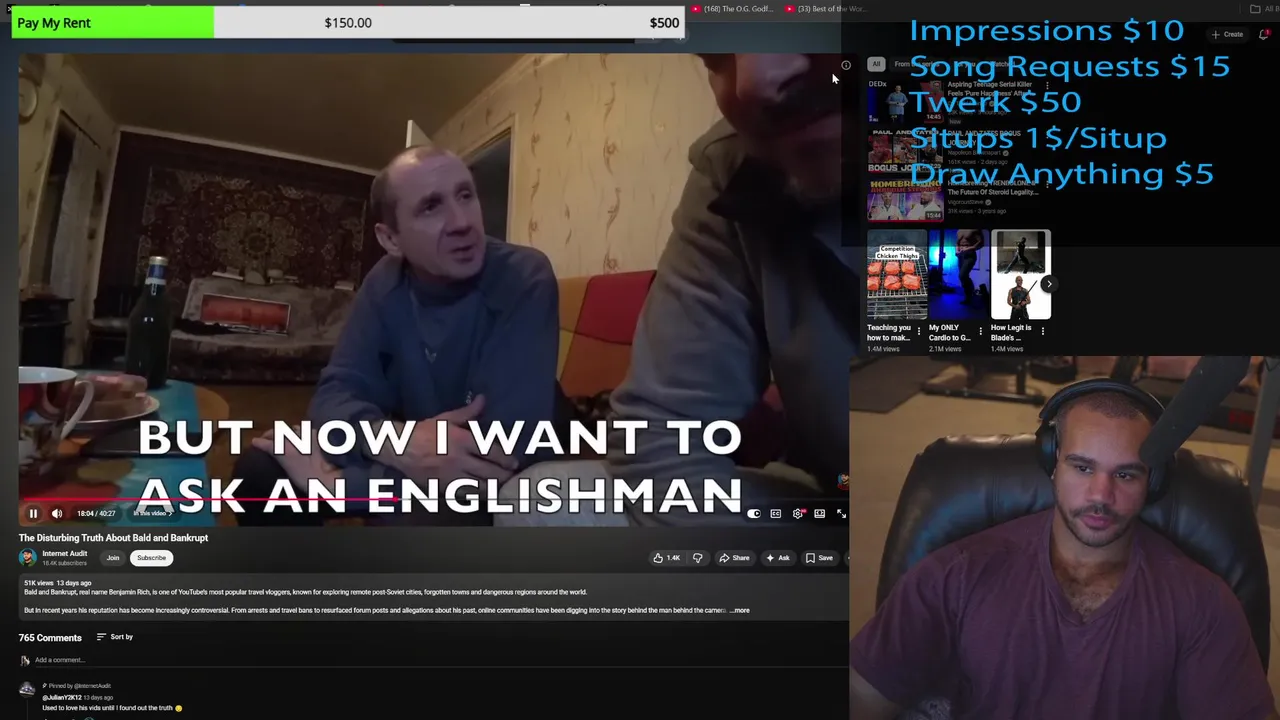Viewport: 1280px width, 720px height.
Task: Click the info icon beside video
Action: pyautogui.click(x=846, y=66)
